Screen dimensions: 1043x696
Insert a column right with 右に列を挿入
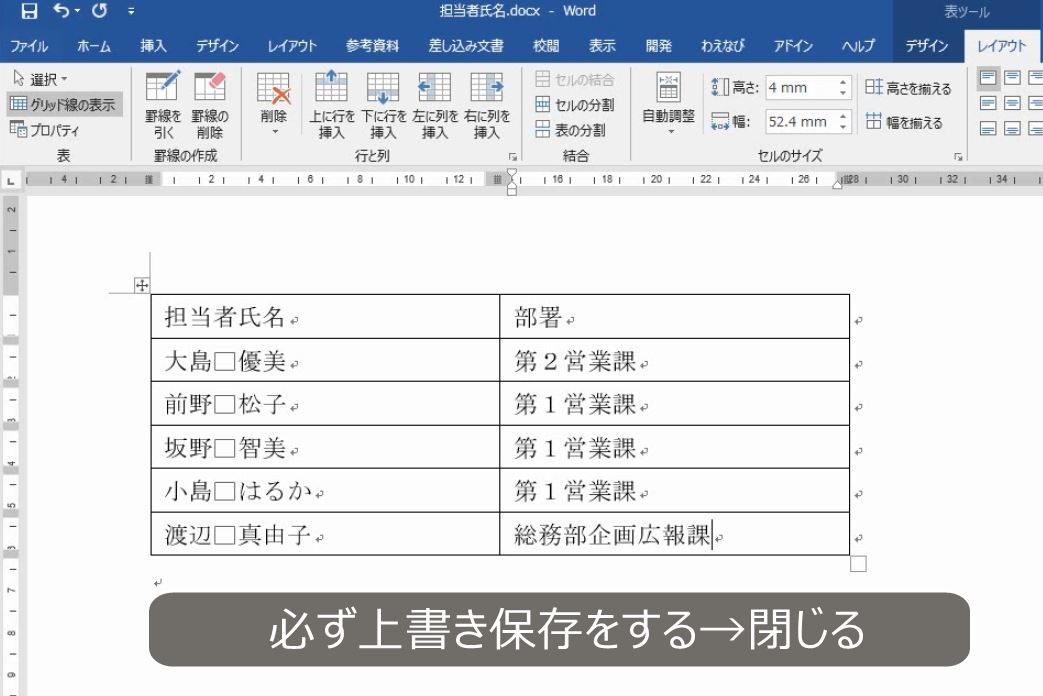[486, 103]
